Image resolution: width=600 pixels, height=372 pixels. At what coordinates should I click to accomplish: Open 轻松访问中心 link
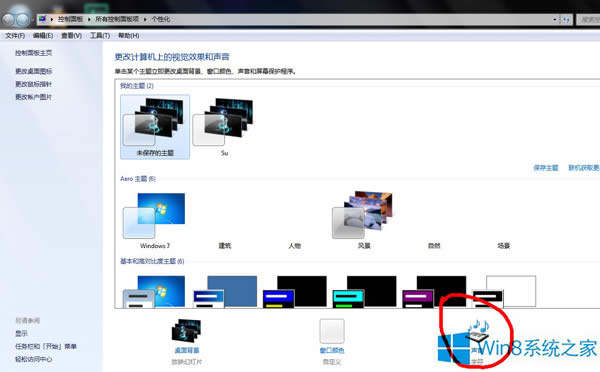tap(34, 359)
